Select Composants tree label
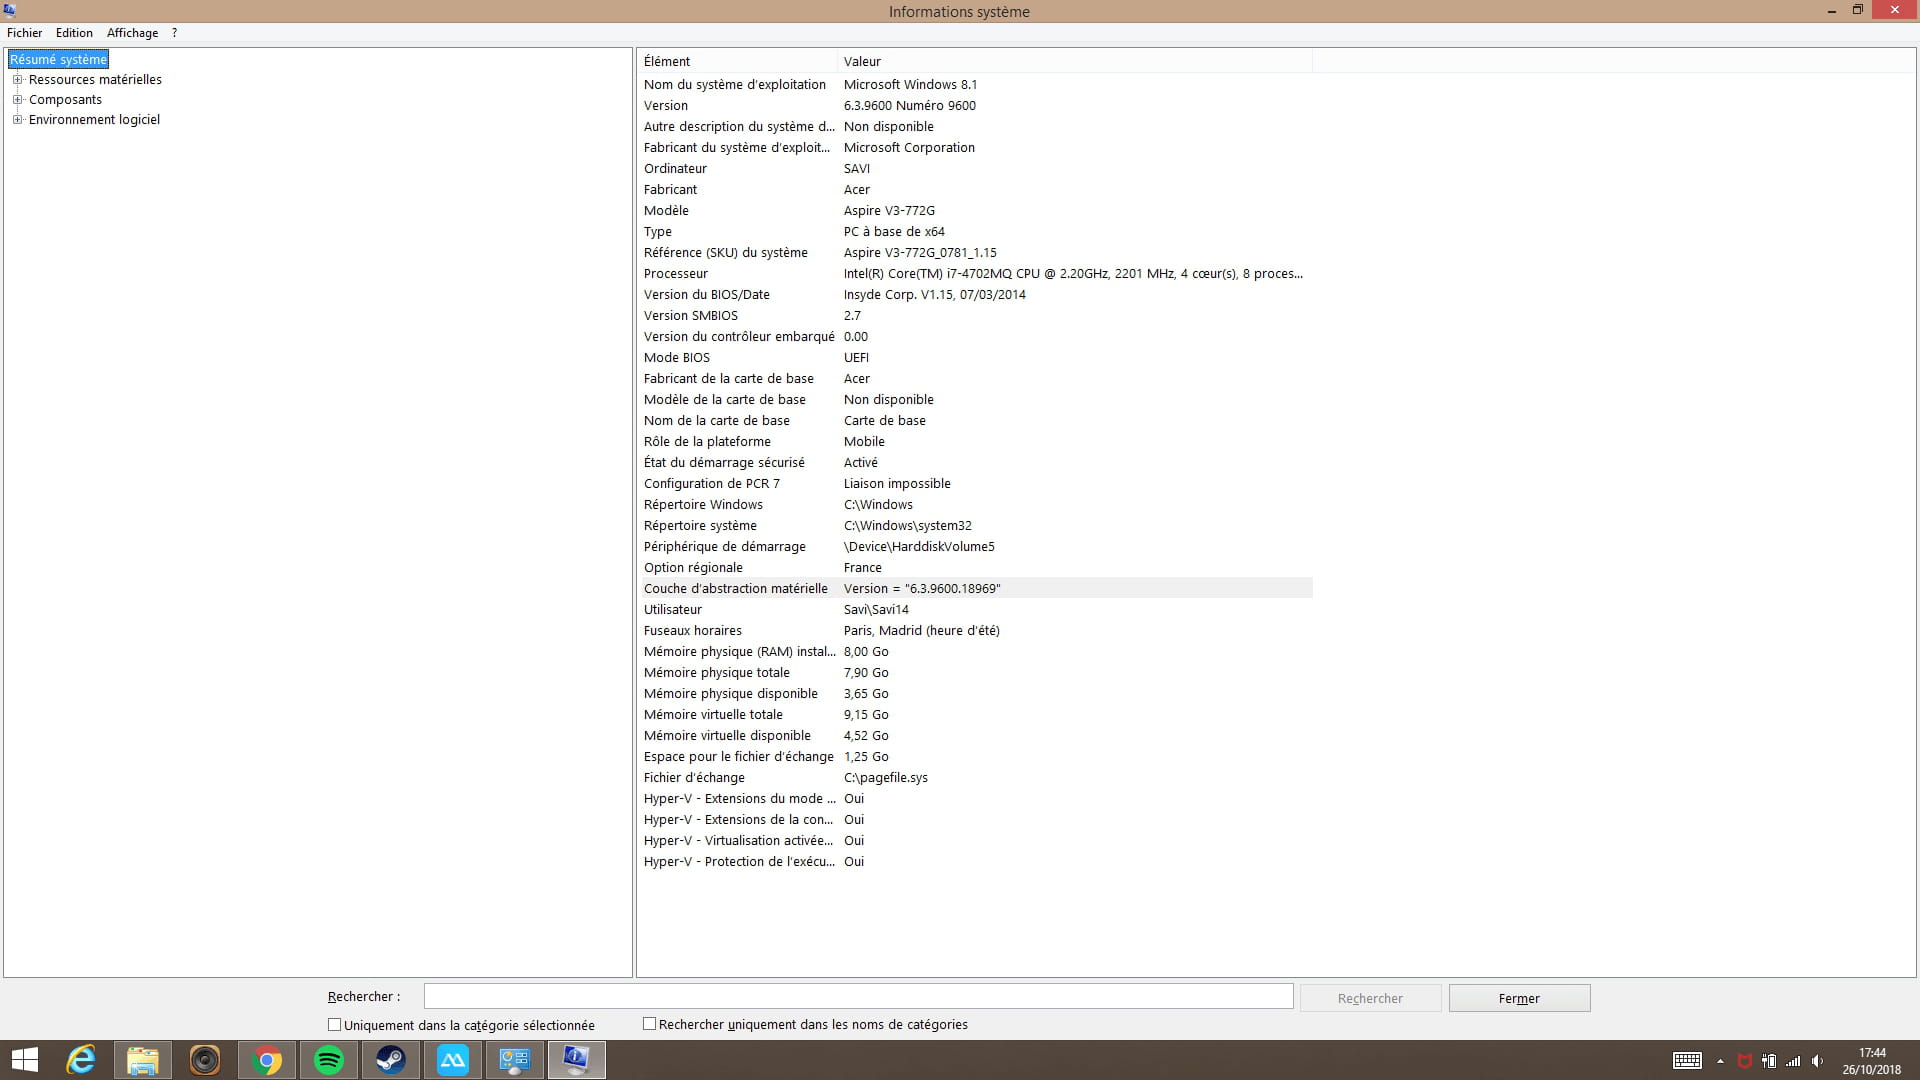This screenshot has height=1080, width=1920. (x=65, y=100)
